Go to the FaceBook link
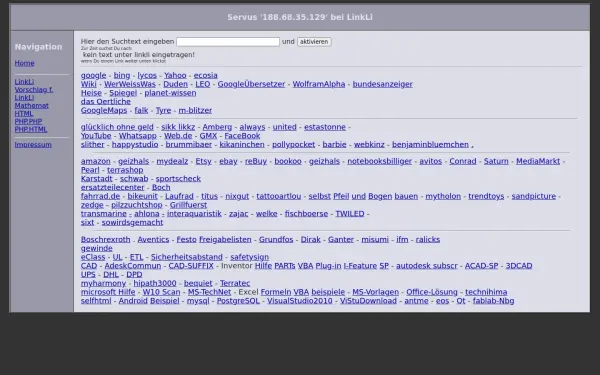This screenshot has width=600, height=375. [242, 136]
